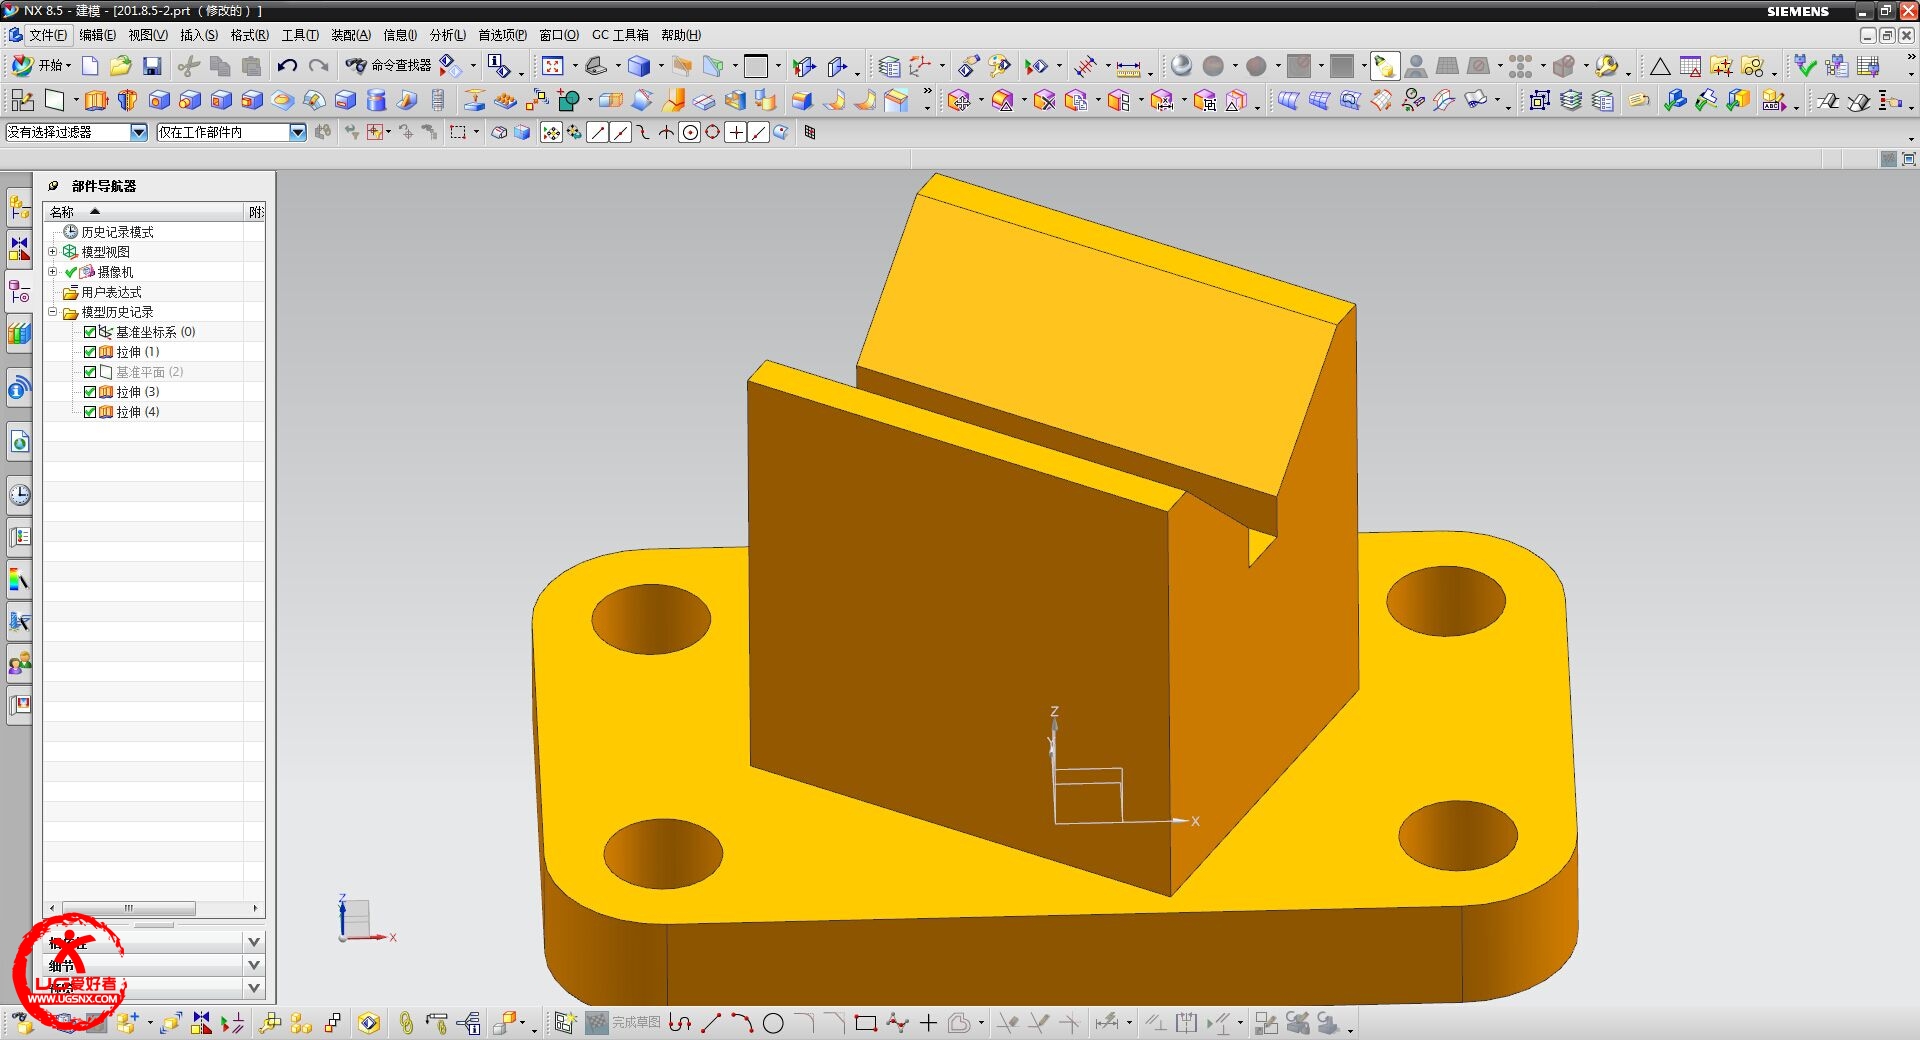Select the 历史记录模式 tree item
The image size is (1920, 1040).
117,232
